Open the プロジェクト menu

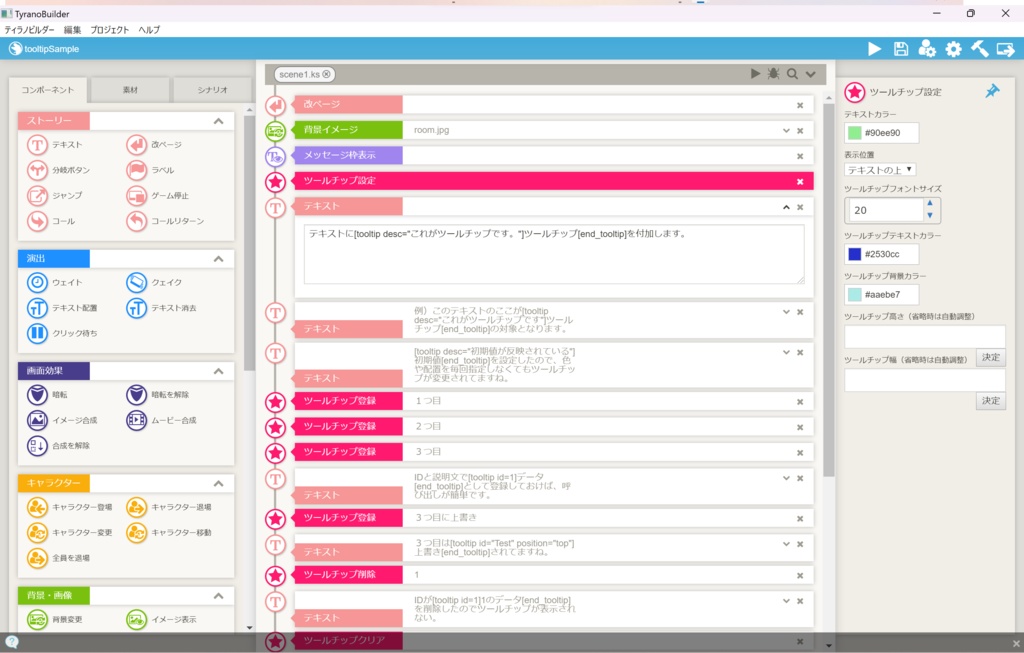click(109, 29)
